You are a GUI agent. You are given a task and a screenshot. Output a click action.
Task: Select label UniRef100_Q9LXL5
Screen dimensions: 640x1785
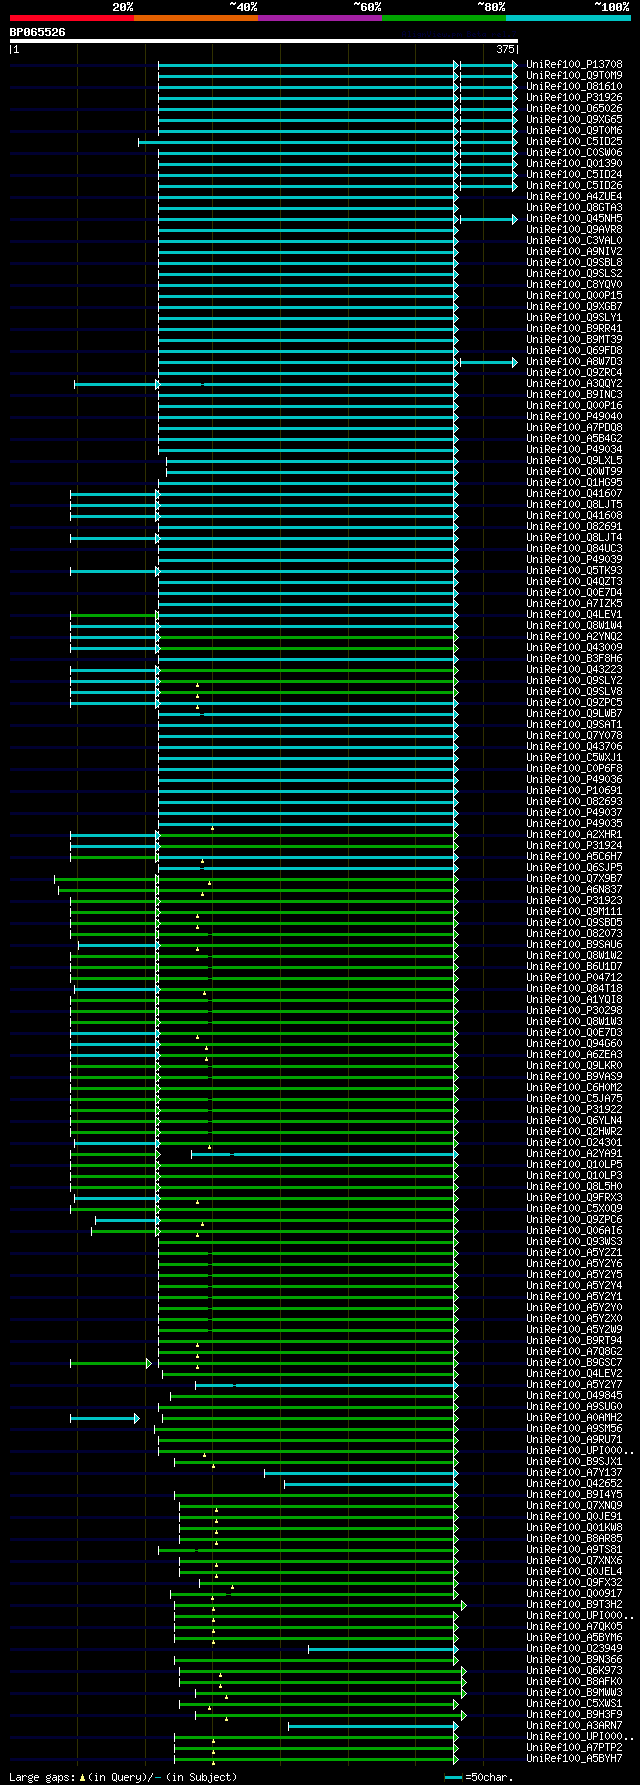574,461
